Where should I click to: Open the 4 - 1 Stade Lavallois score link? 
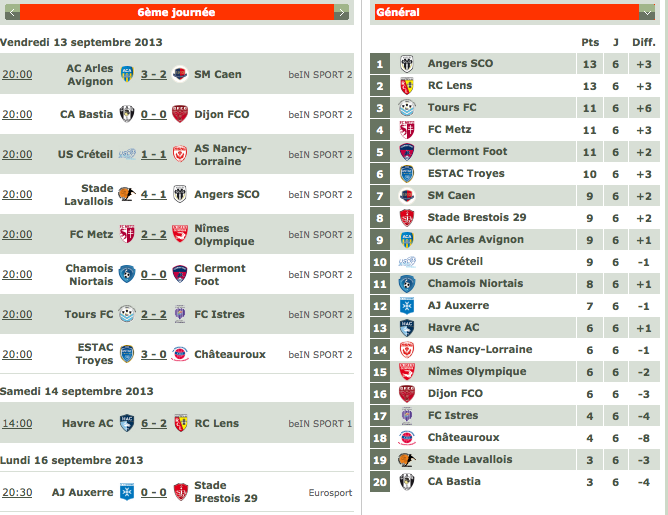tap(154, 195)
